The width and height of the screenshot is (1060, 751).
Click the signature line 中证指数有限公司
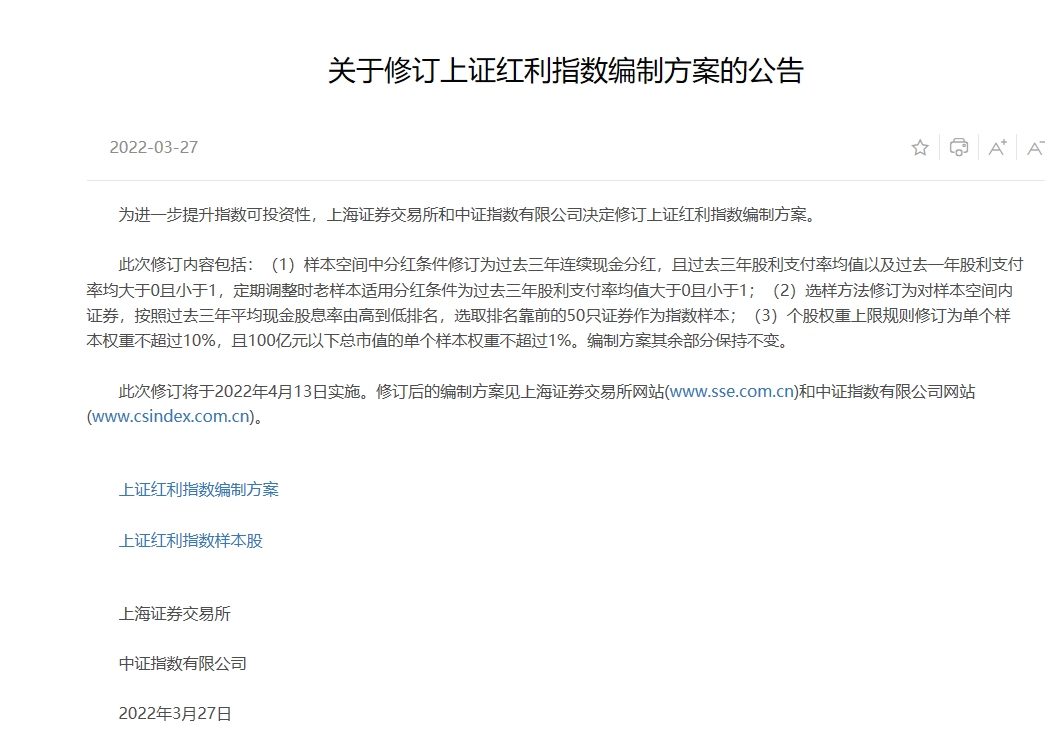[x=183, y=664]
